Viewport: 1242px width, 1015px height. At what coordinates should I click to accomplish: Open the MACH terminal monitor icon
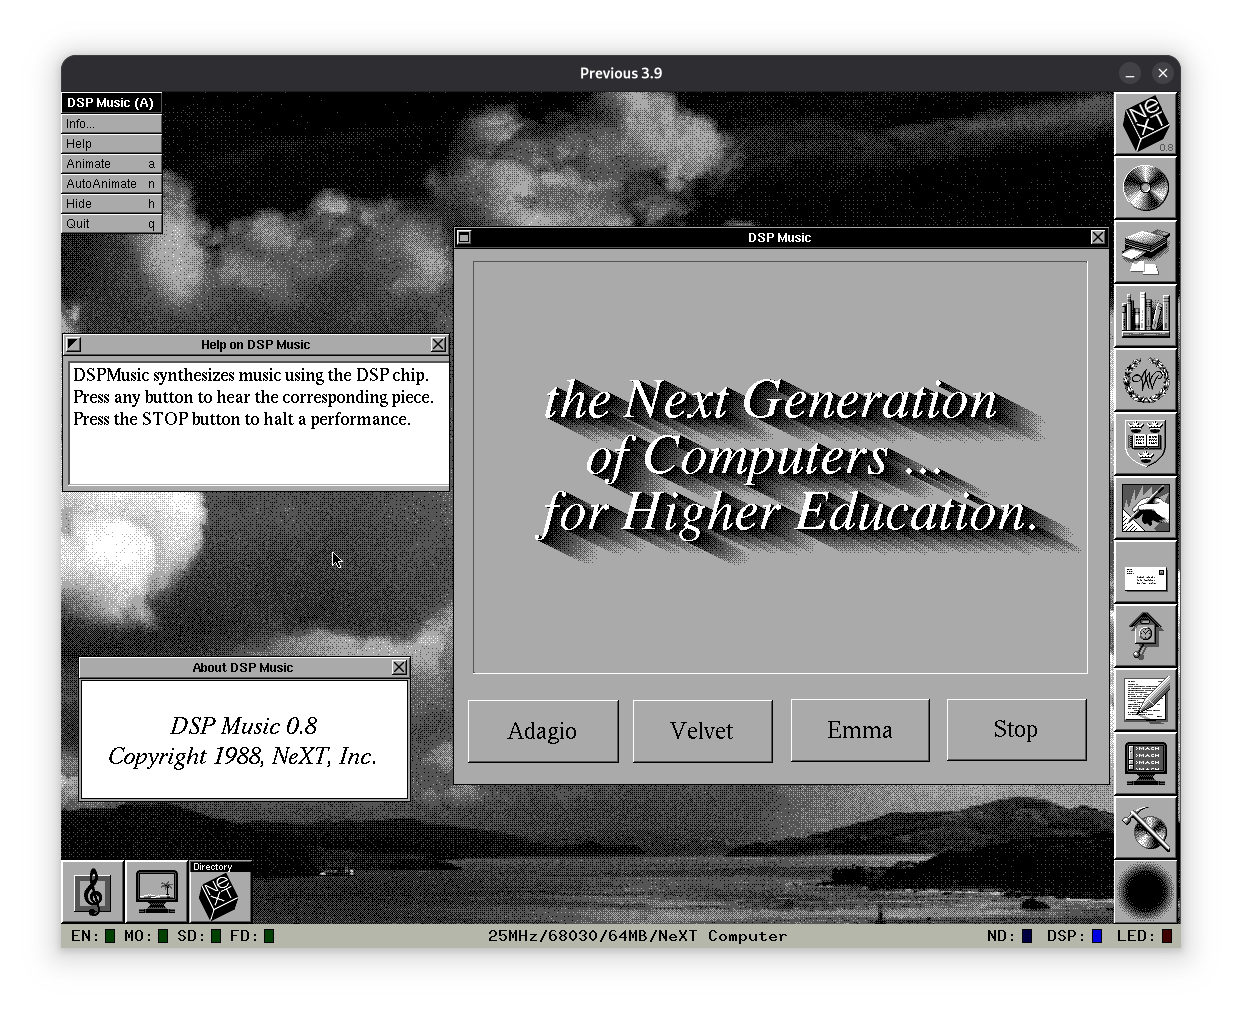(x=1146, y=764)
